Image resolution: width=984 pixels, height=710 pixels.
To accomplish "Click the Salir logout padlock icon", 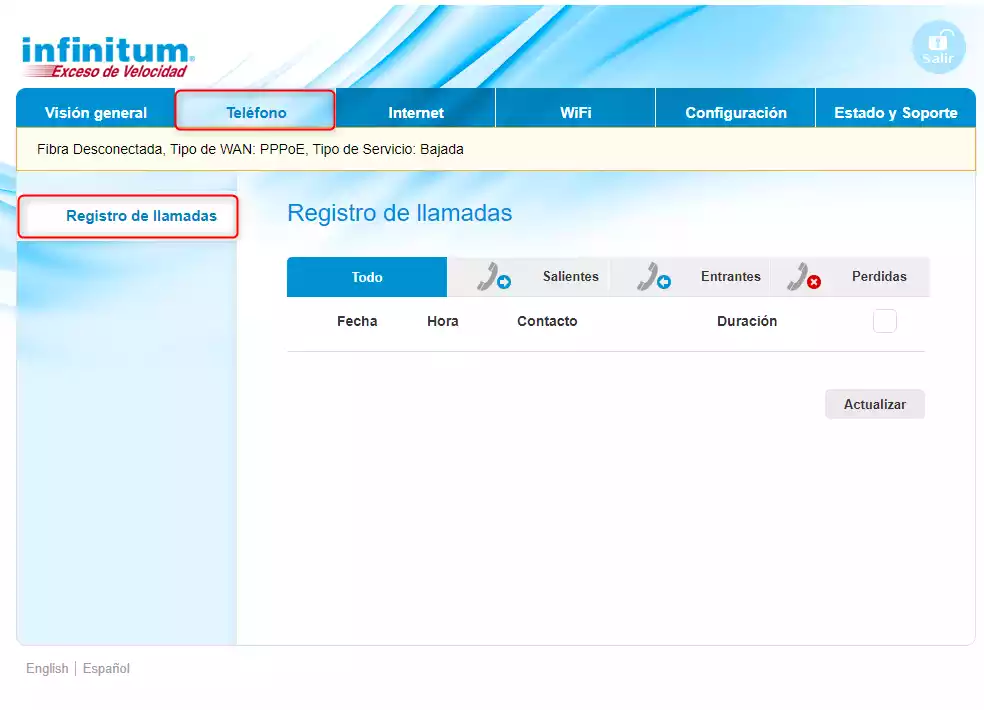I will (x=938, y=46).
